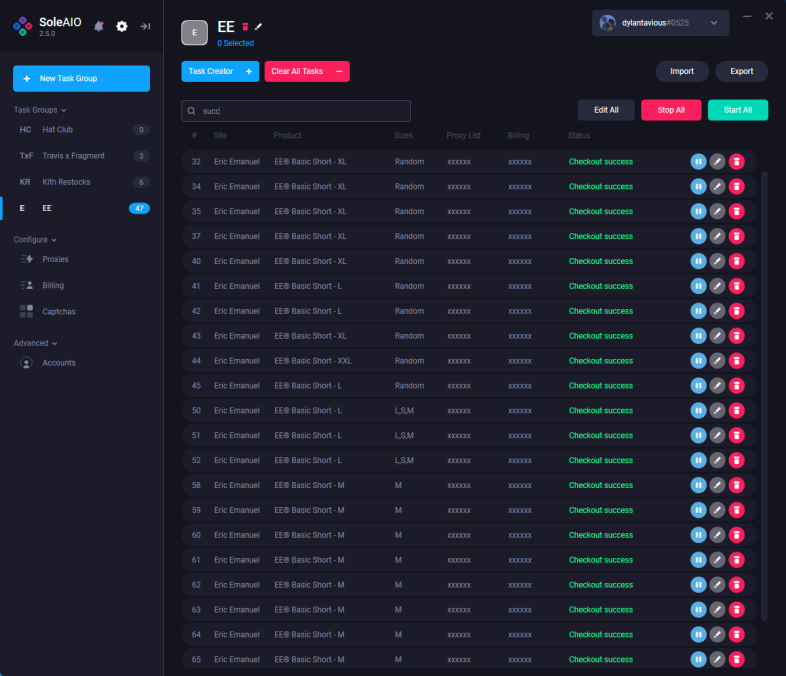The width and height of the screenshot is (786, 676).
Task: Open the dylantavious account dropdown
Action: pyautogui.click(x=660, y=23)
